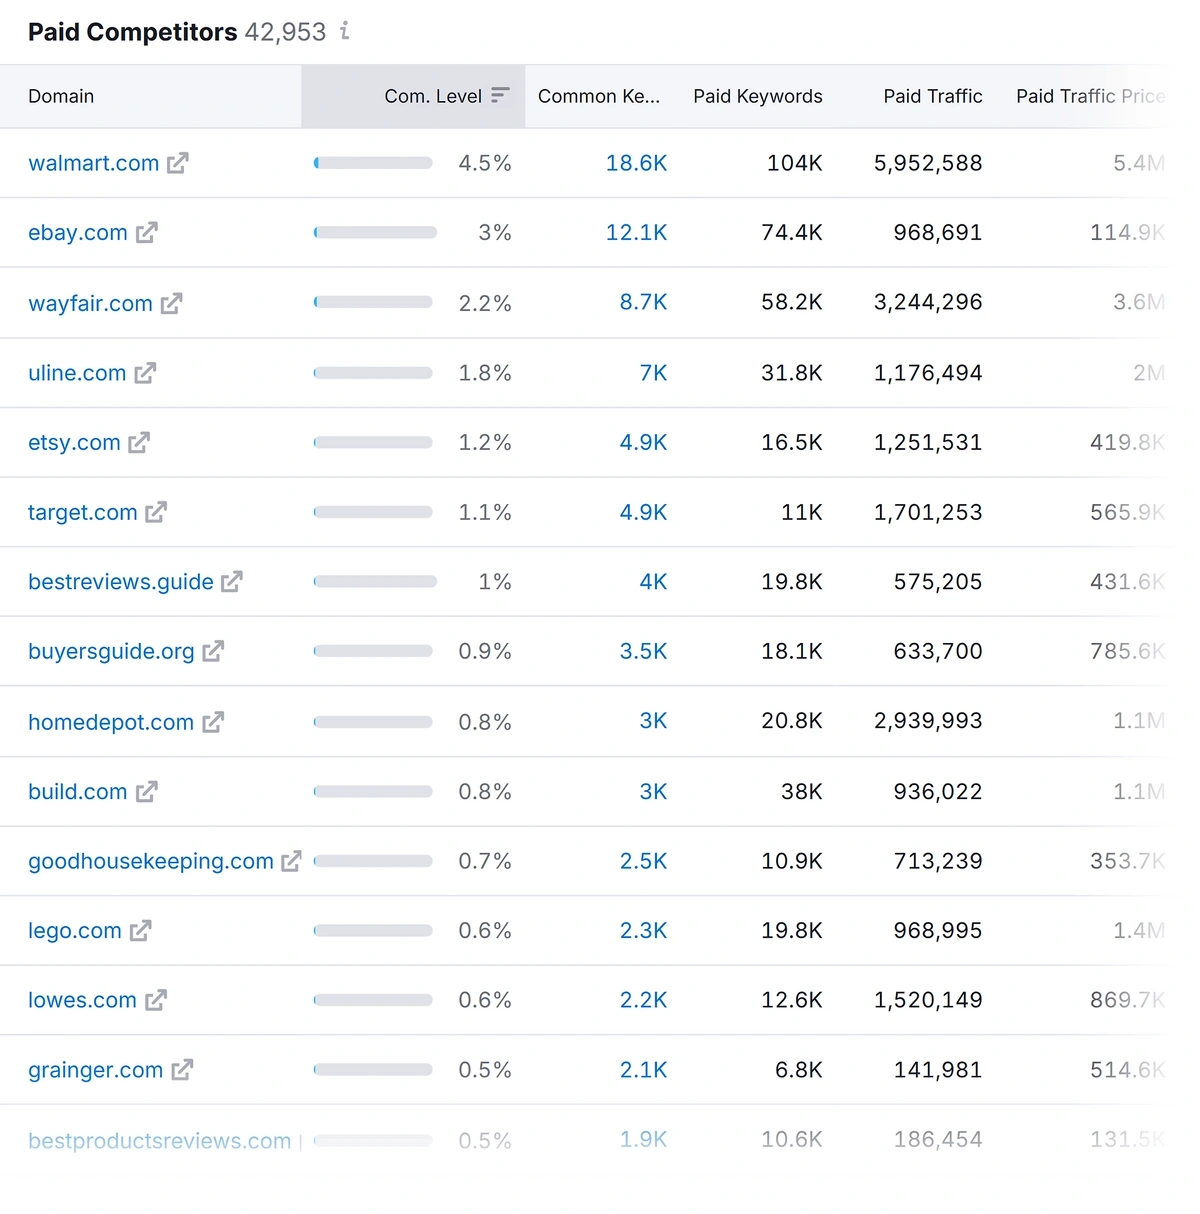Click uline.com 7K common keywords
The height and width of the screenshot is (1214, 1200).
tap(653, 373)
